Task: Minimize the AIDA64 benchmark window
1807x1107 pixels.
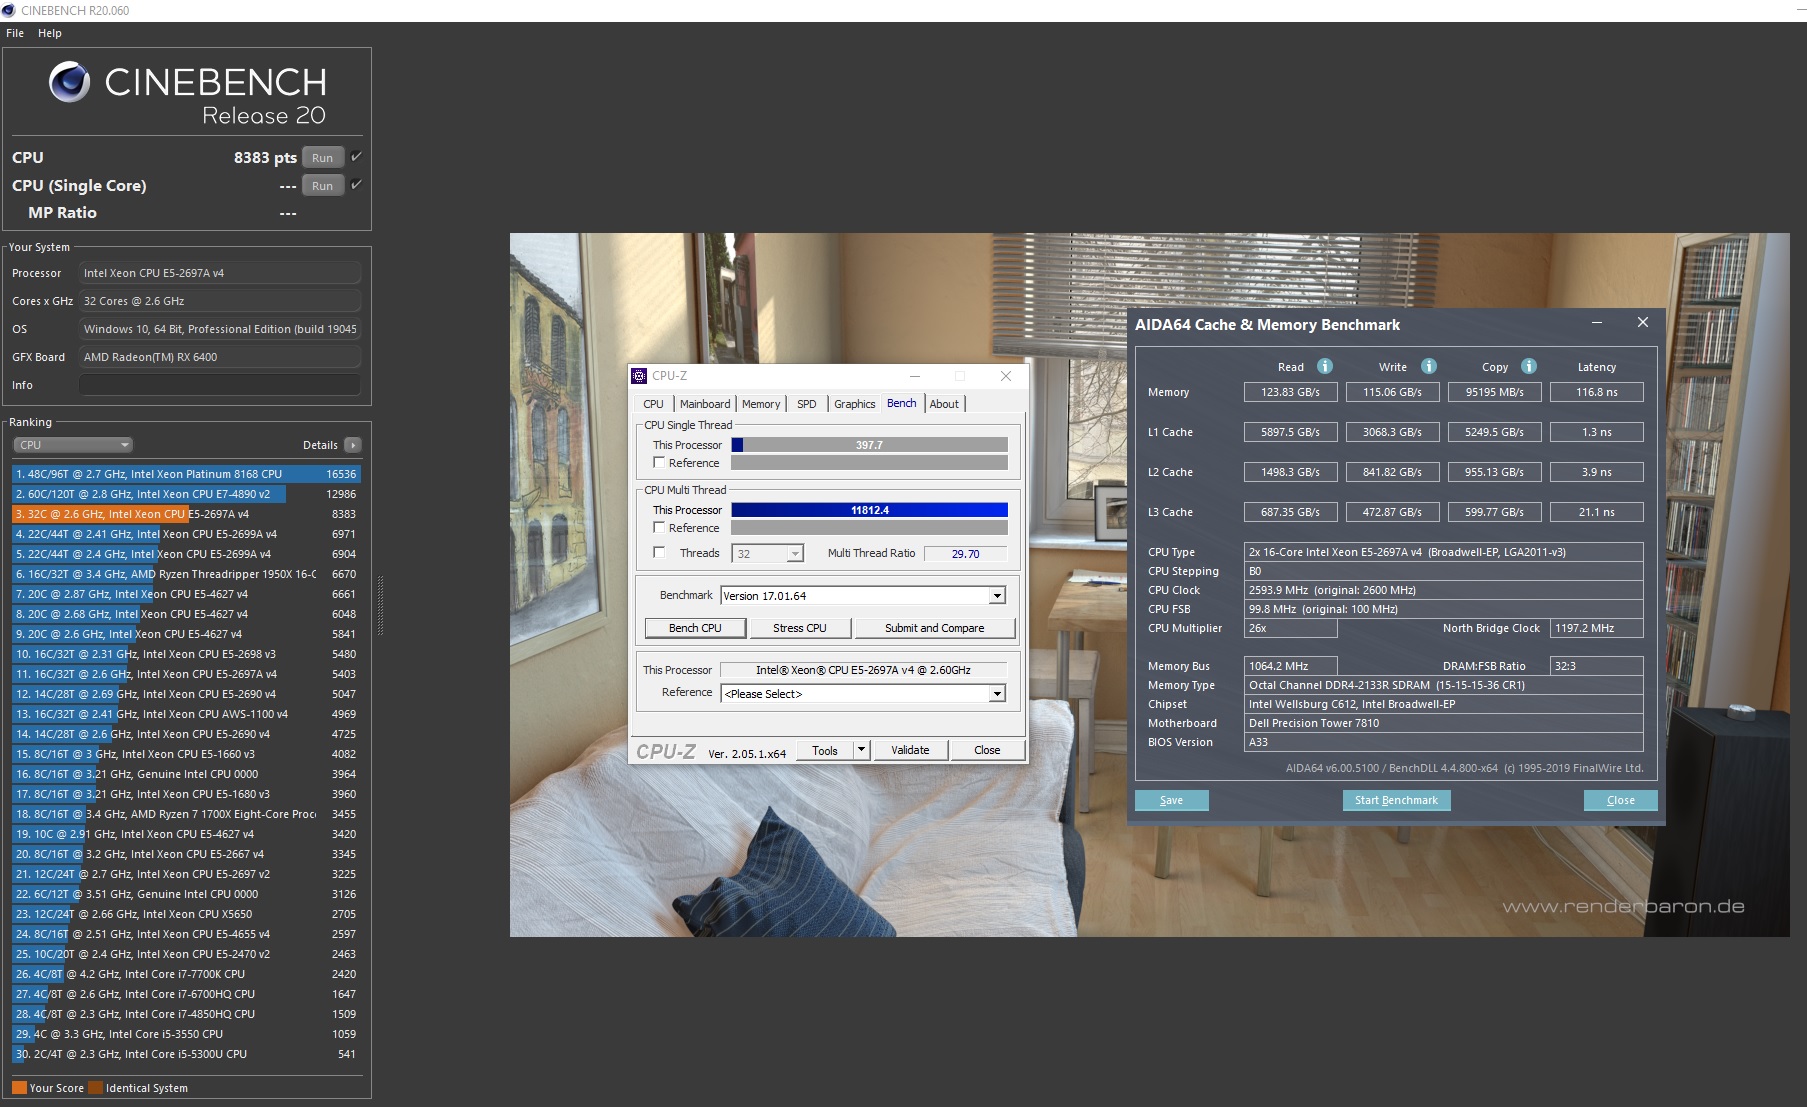Action: tap(1597, 322)
